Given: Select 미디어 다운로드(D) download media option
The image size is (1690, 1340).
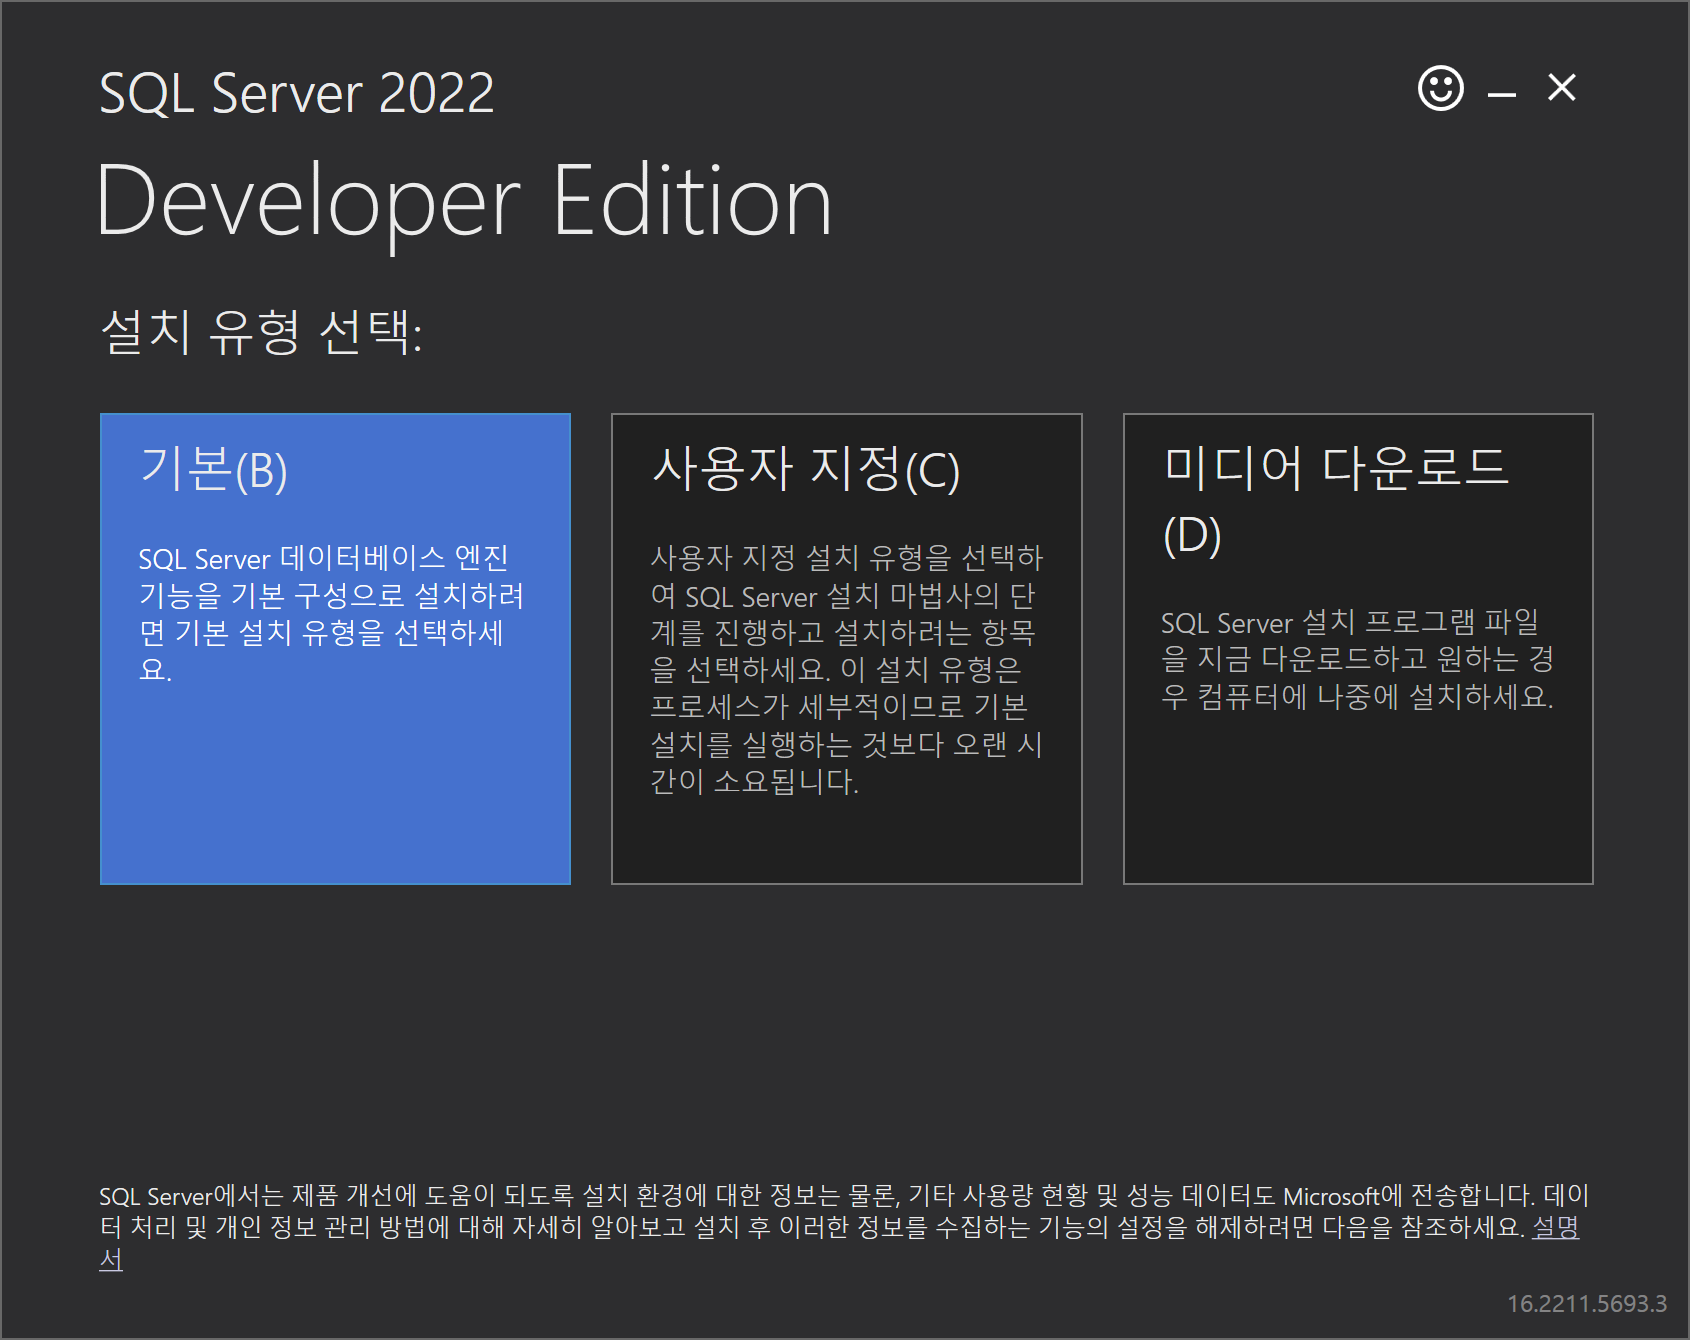Looking at the screenshot, I should (x=1358, y=649).
